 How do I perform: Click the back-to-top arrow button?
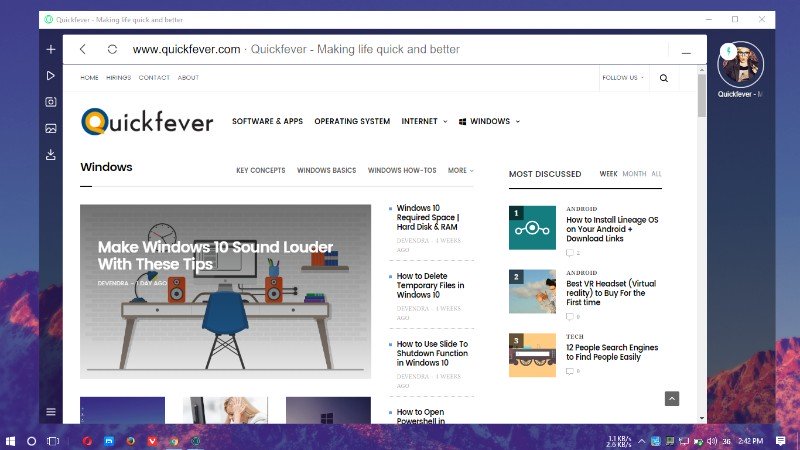click(x=672, y=398)
